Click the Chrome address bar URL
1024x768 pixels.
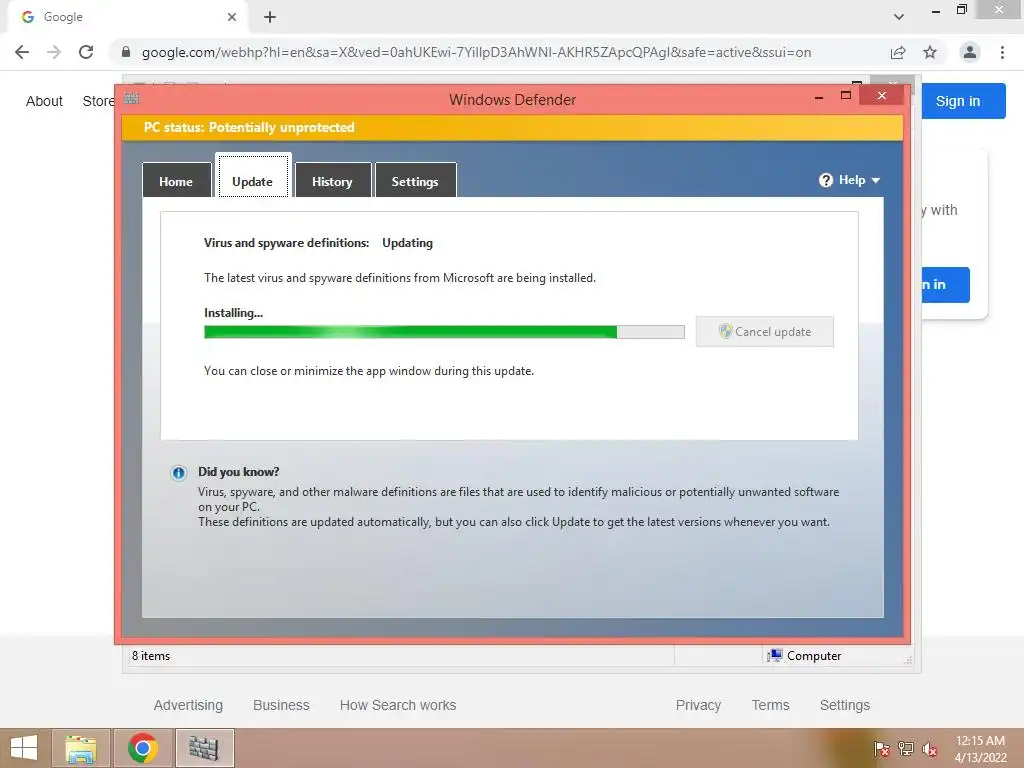(x=476, y=52)
